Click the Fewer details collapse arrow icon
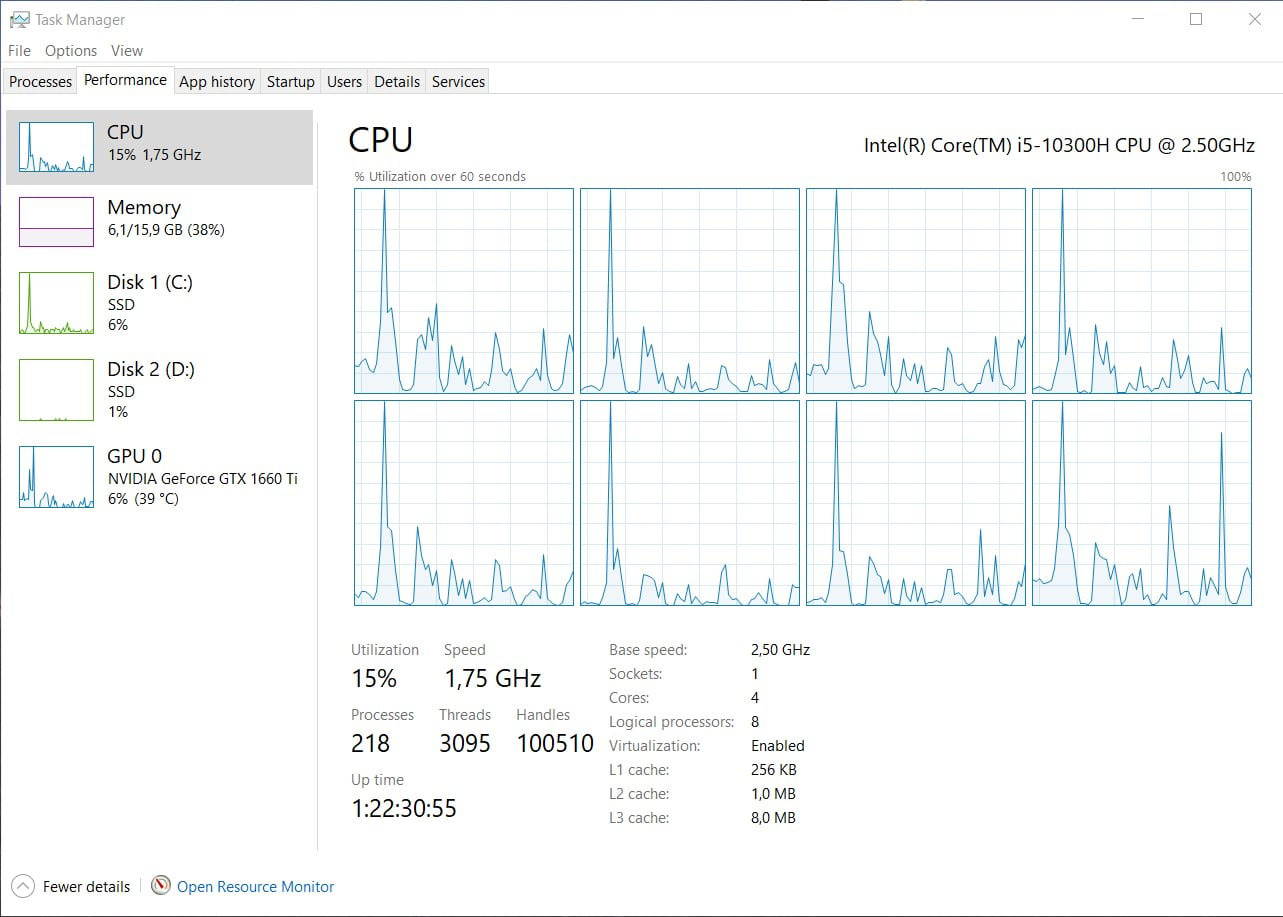Screen dimensions: 1283x917 [x=22, y=886]
